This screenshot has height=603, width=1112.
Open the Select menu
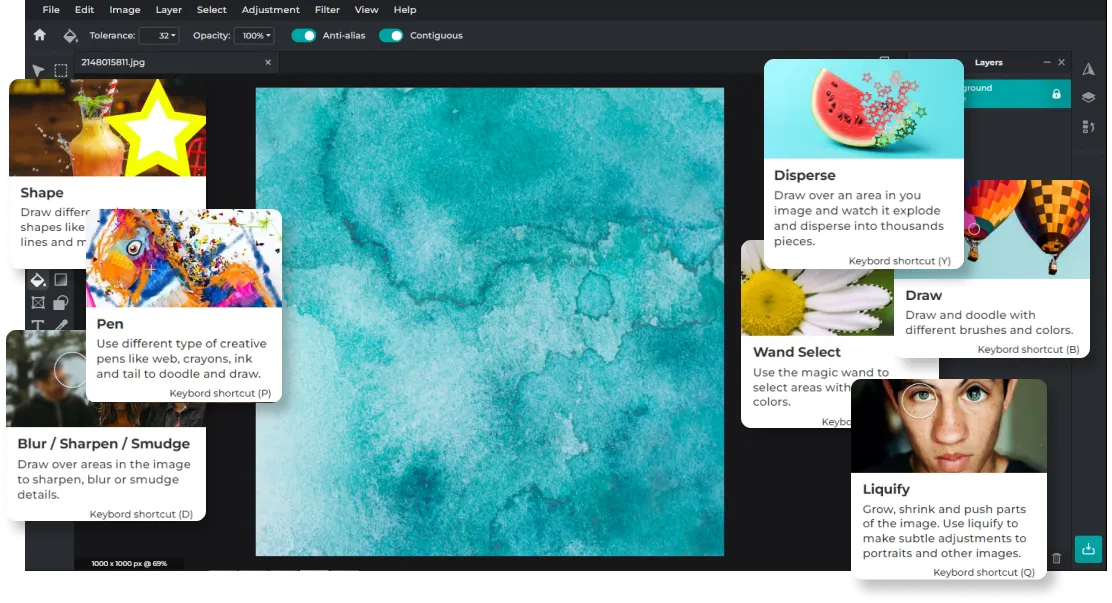point(211,10)
